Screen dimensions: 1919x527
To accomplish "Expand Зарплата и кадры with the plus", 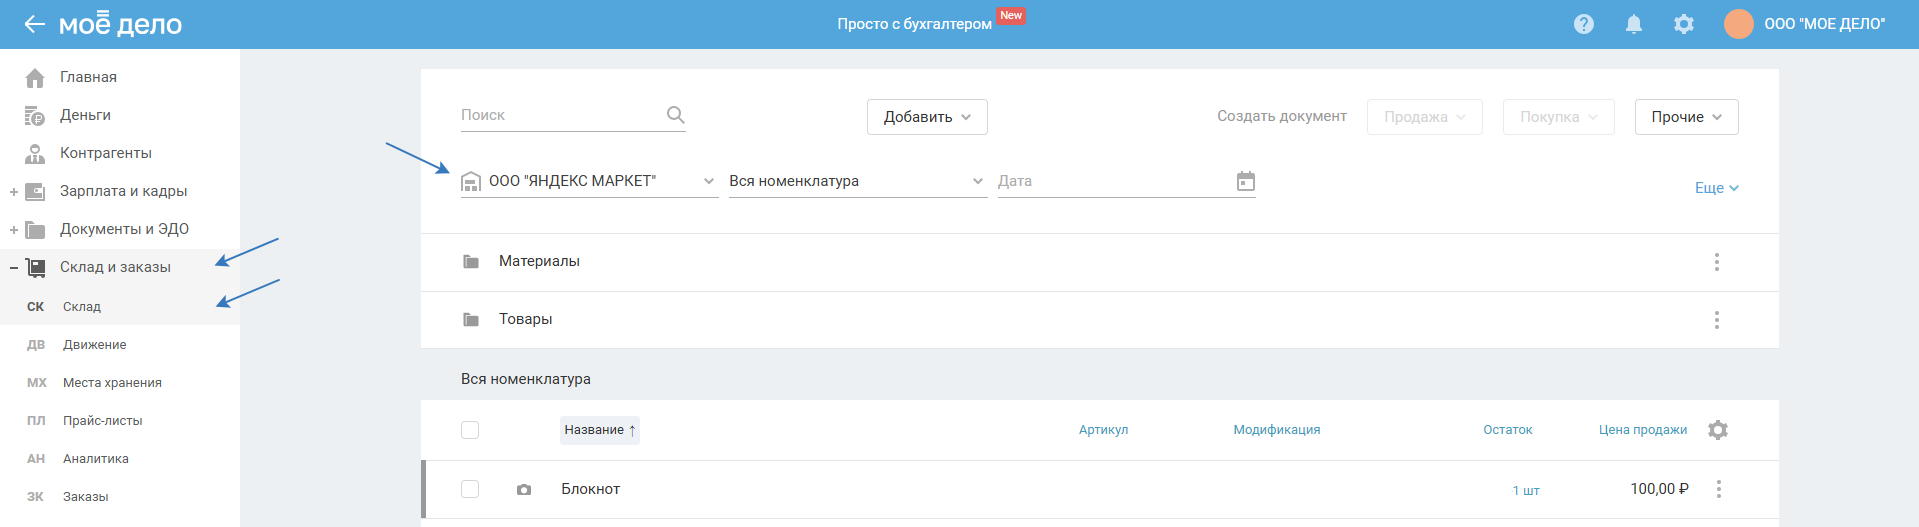I will coord(14,192).
